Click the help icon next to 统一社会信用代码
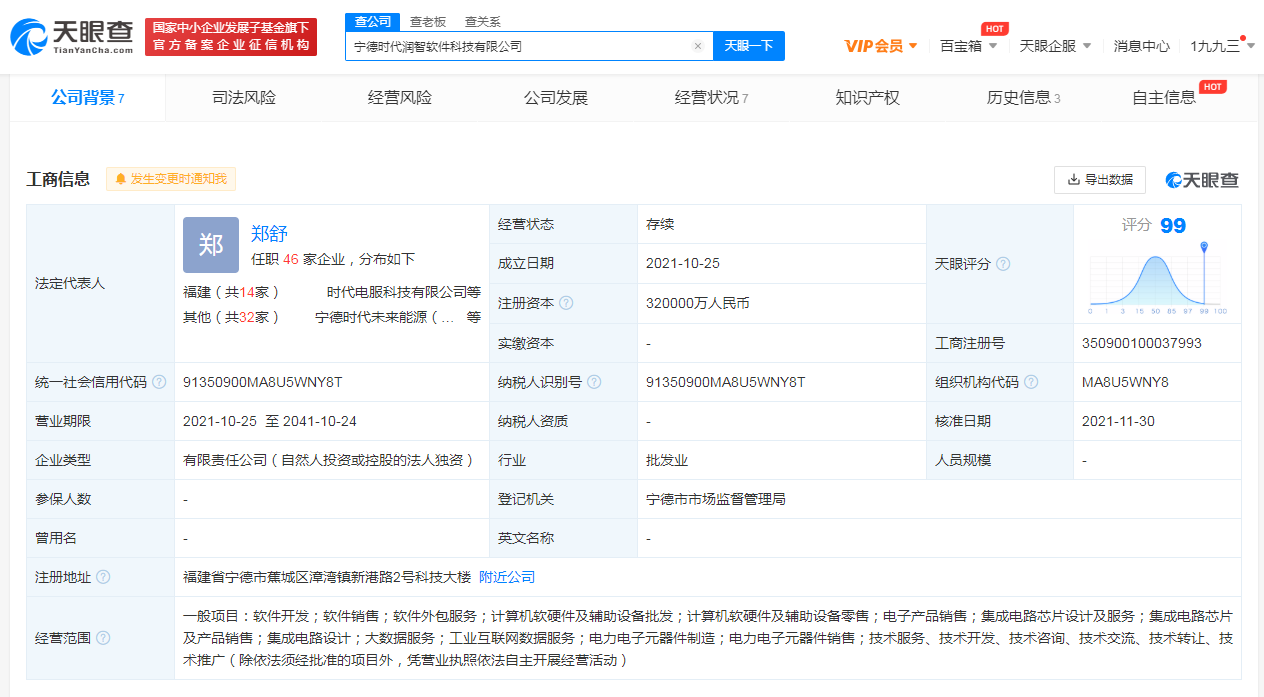Image resolution: width=1264 pixels, height=697 pixels. pos(159,382)
